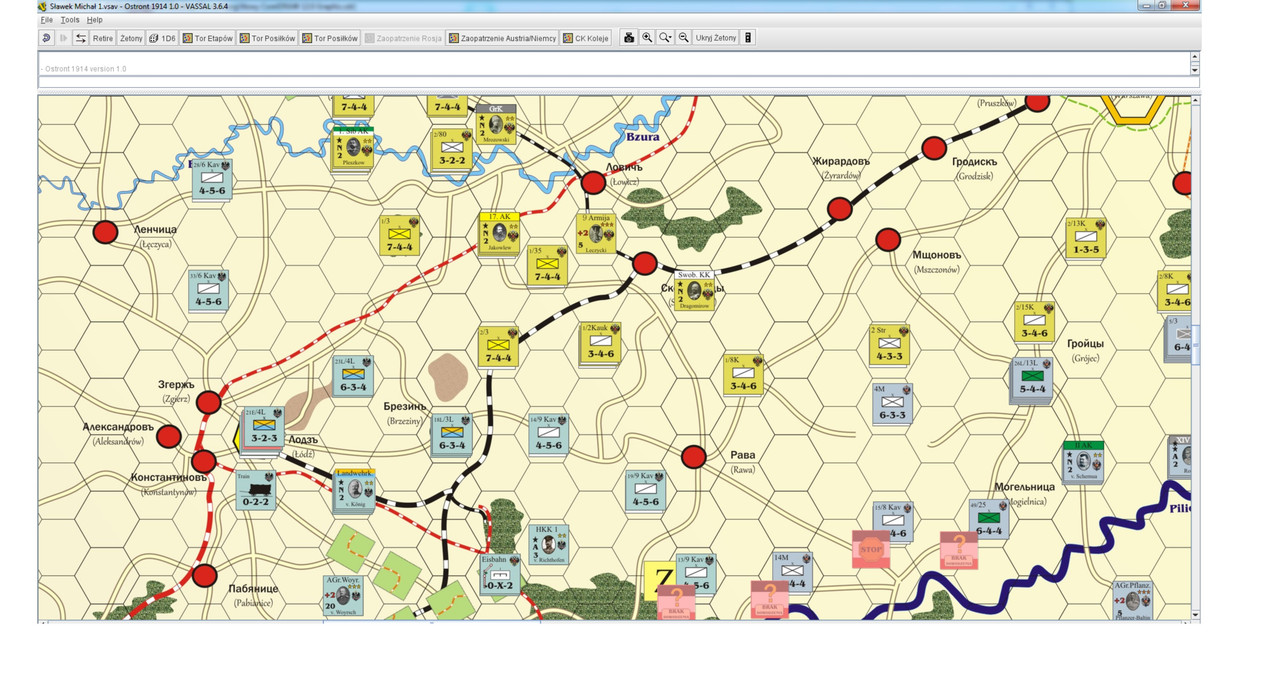Select the 1/35 infantry counter

(x=548, y=264)
